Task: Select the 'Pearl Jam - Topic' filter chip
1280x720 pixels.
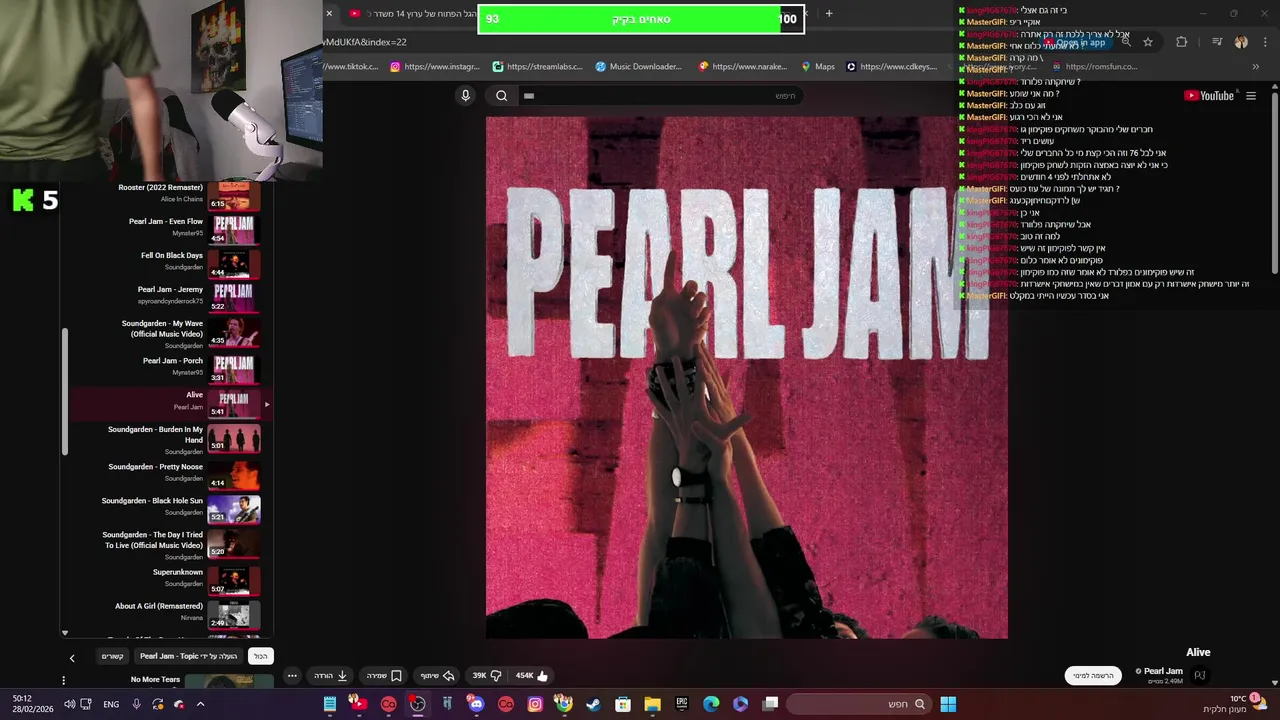Action: (x=189, y=656)
